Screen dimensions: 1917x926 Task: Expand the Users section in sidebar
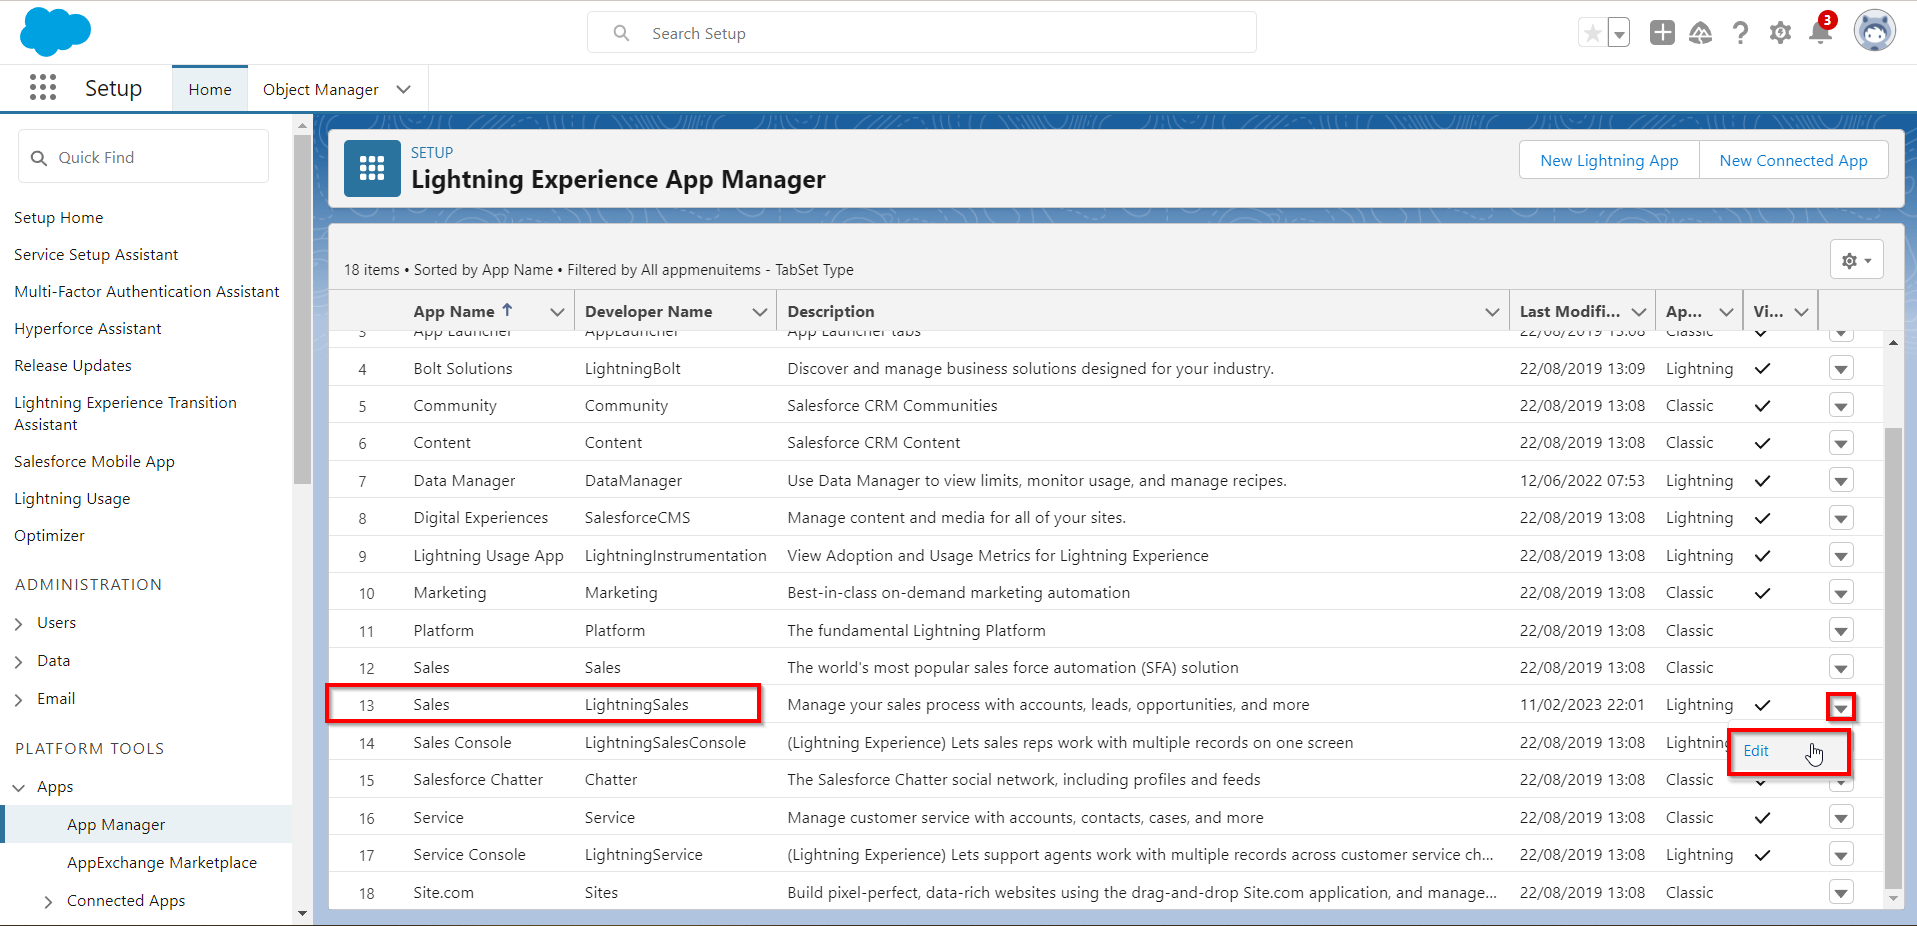[x=19, y=623]
